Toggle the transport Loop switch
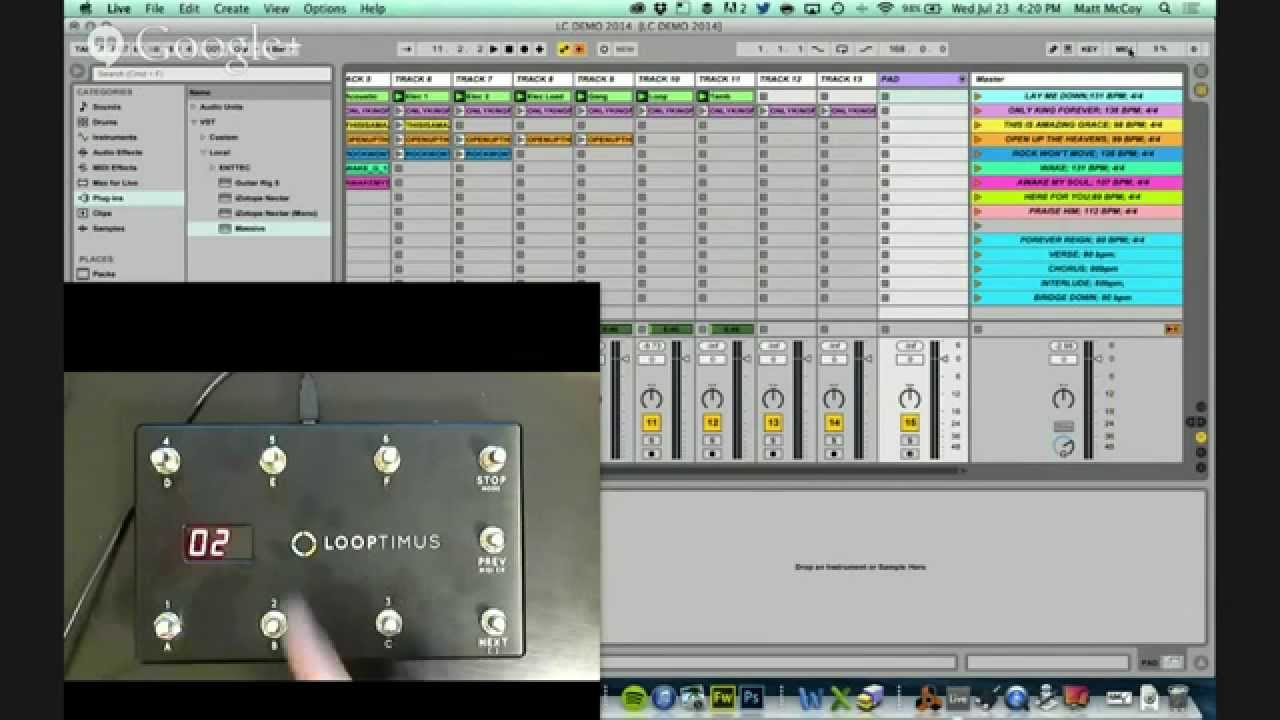1280x720 pixels. pyautogui.click(x=842, y=49)
